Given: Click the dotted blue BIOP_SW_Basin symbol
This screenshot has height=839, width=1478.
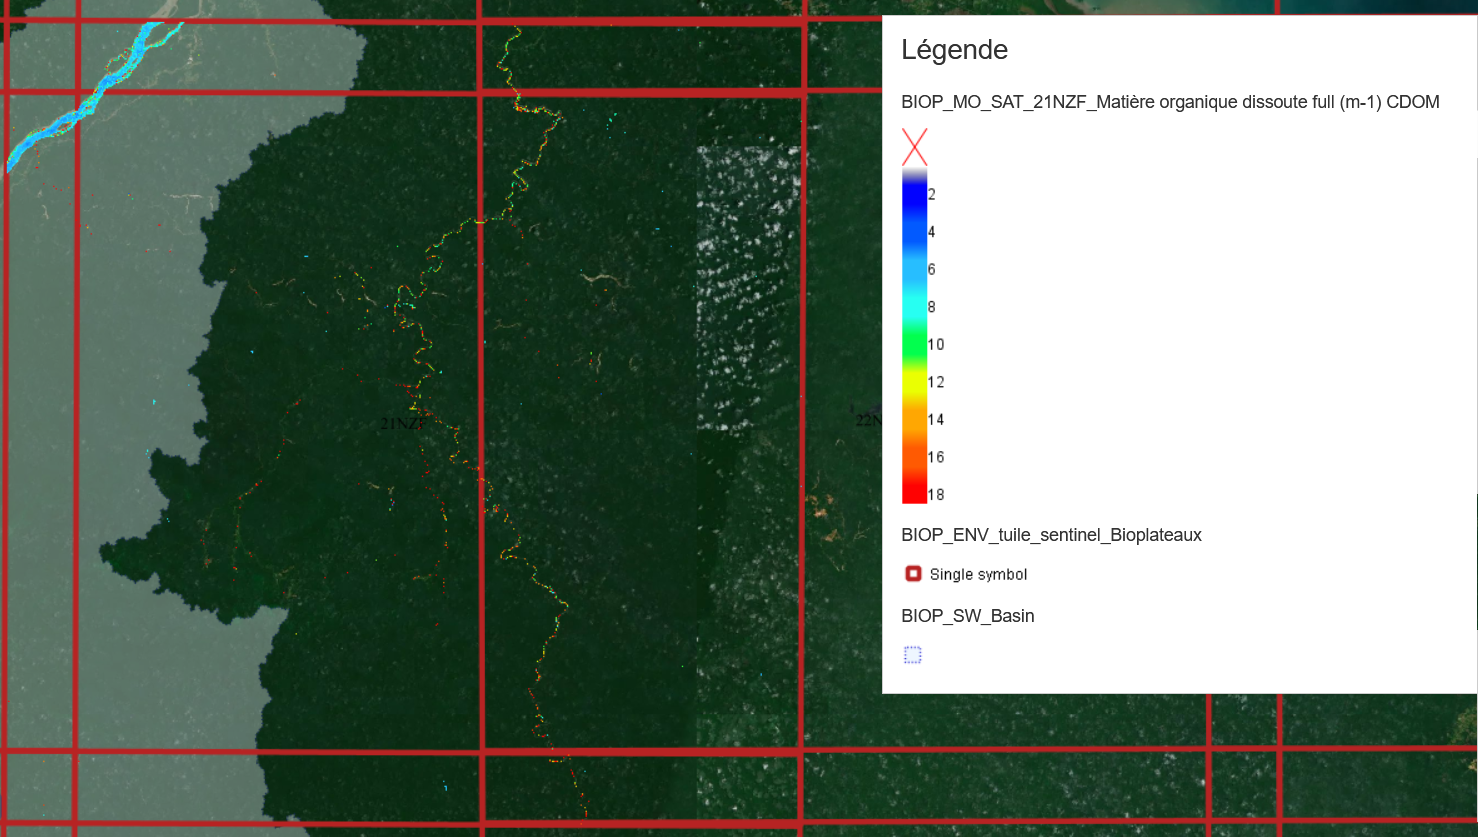Looking at the screenshot, I should [913, 655].
